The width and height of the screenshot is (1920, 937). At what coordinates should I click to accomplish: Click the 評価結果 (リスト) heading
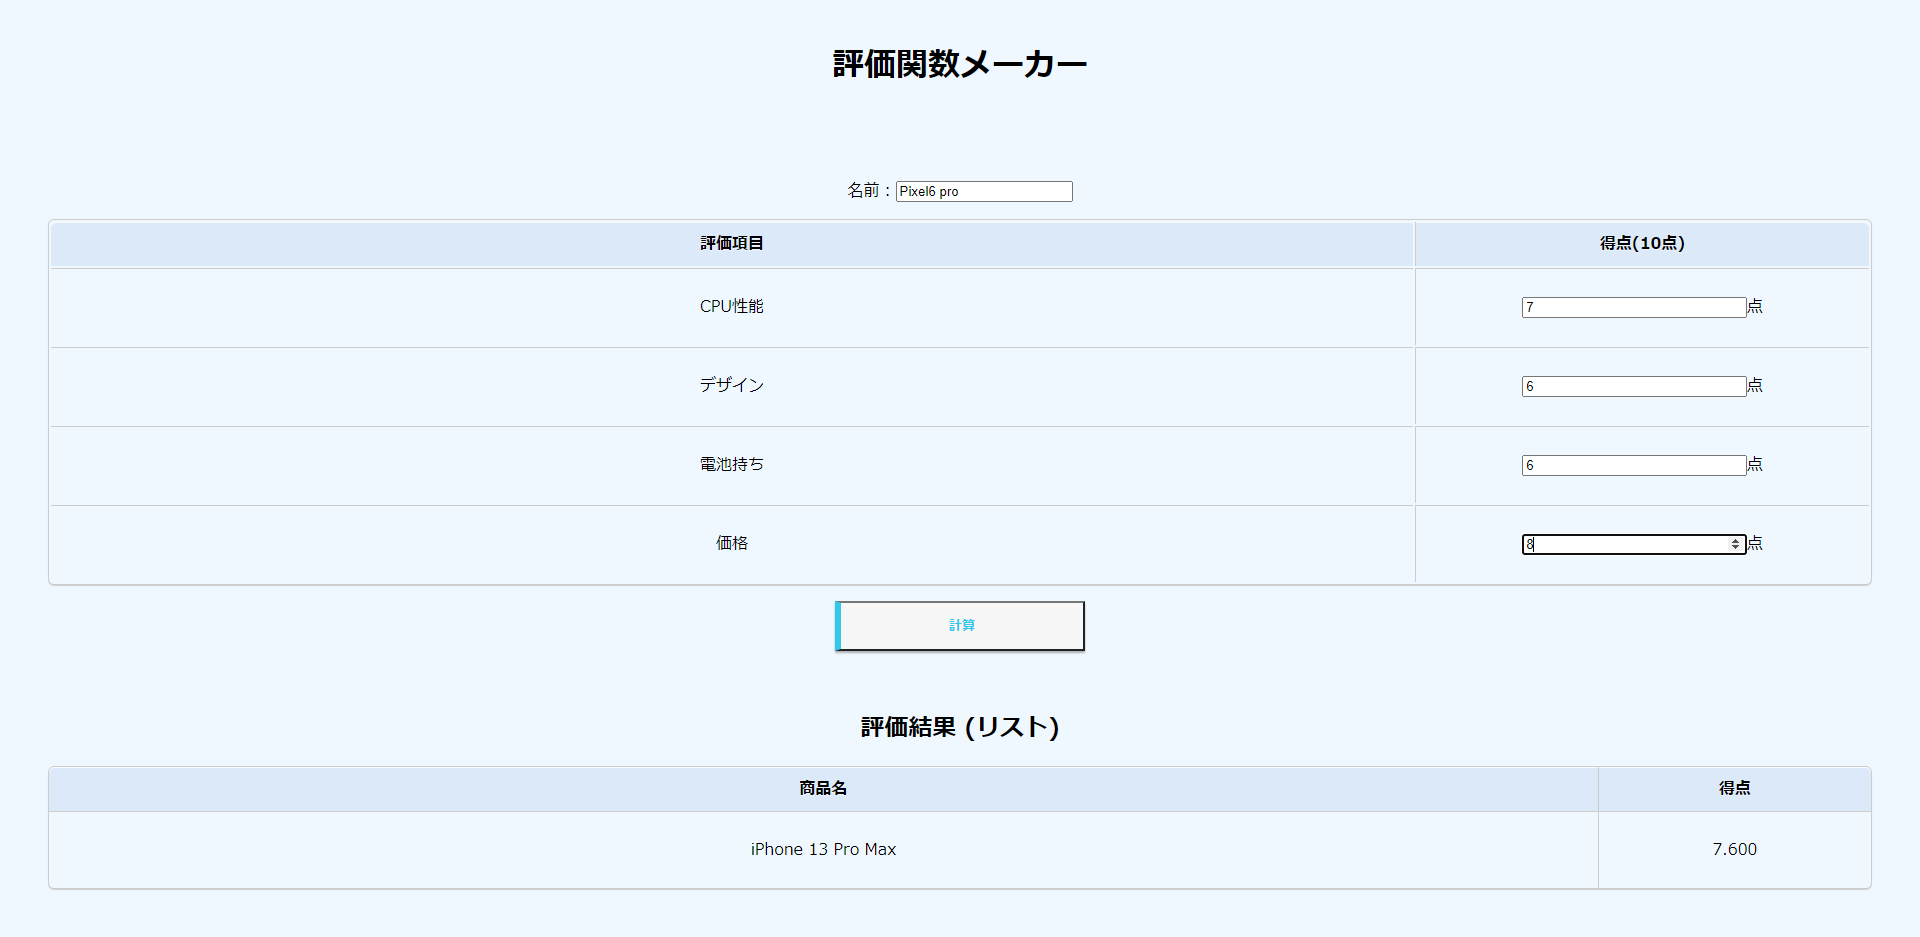[960, 727]
